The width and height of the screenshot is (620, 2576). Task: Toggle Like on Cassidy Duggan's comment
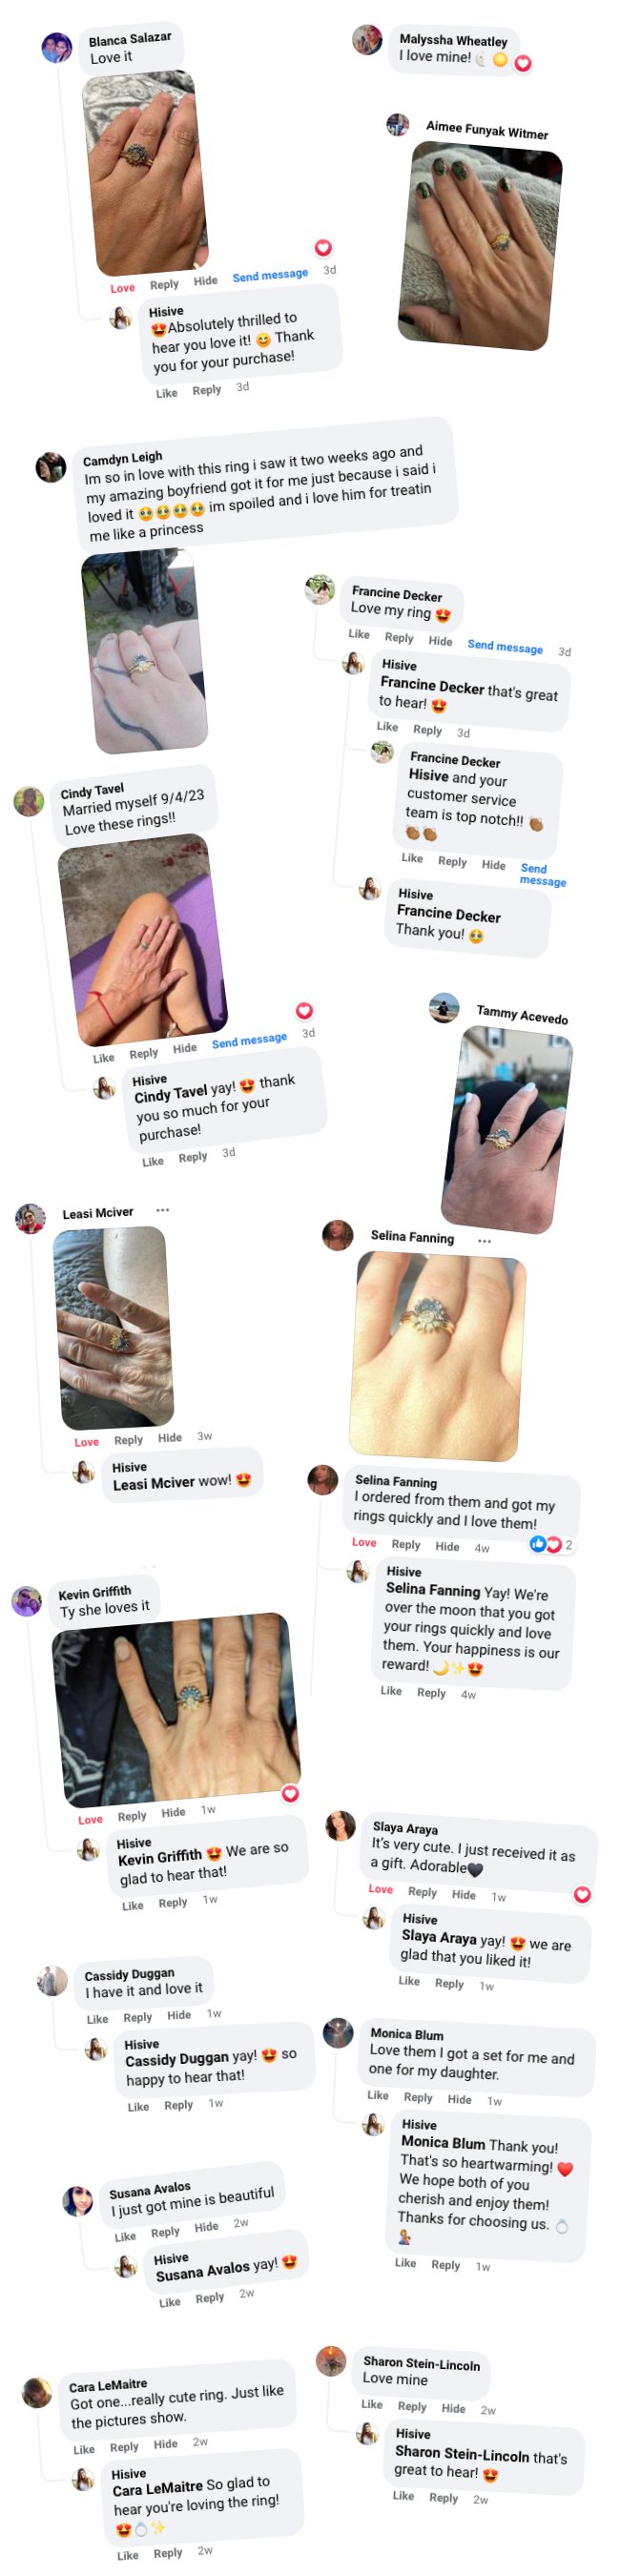click(x=97, y=2018)
